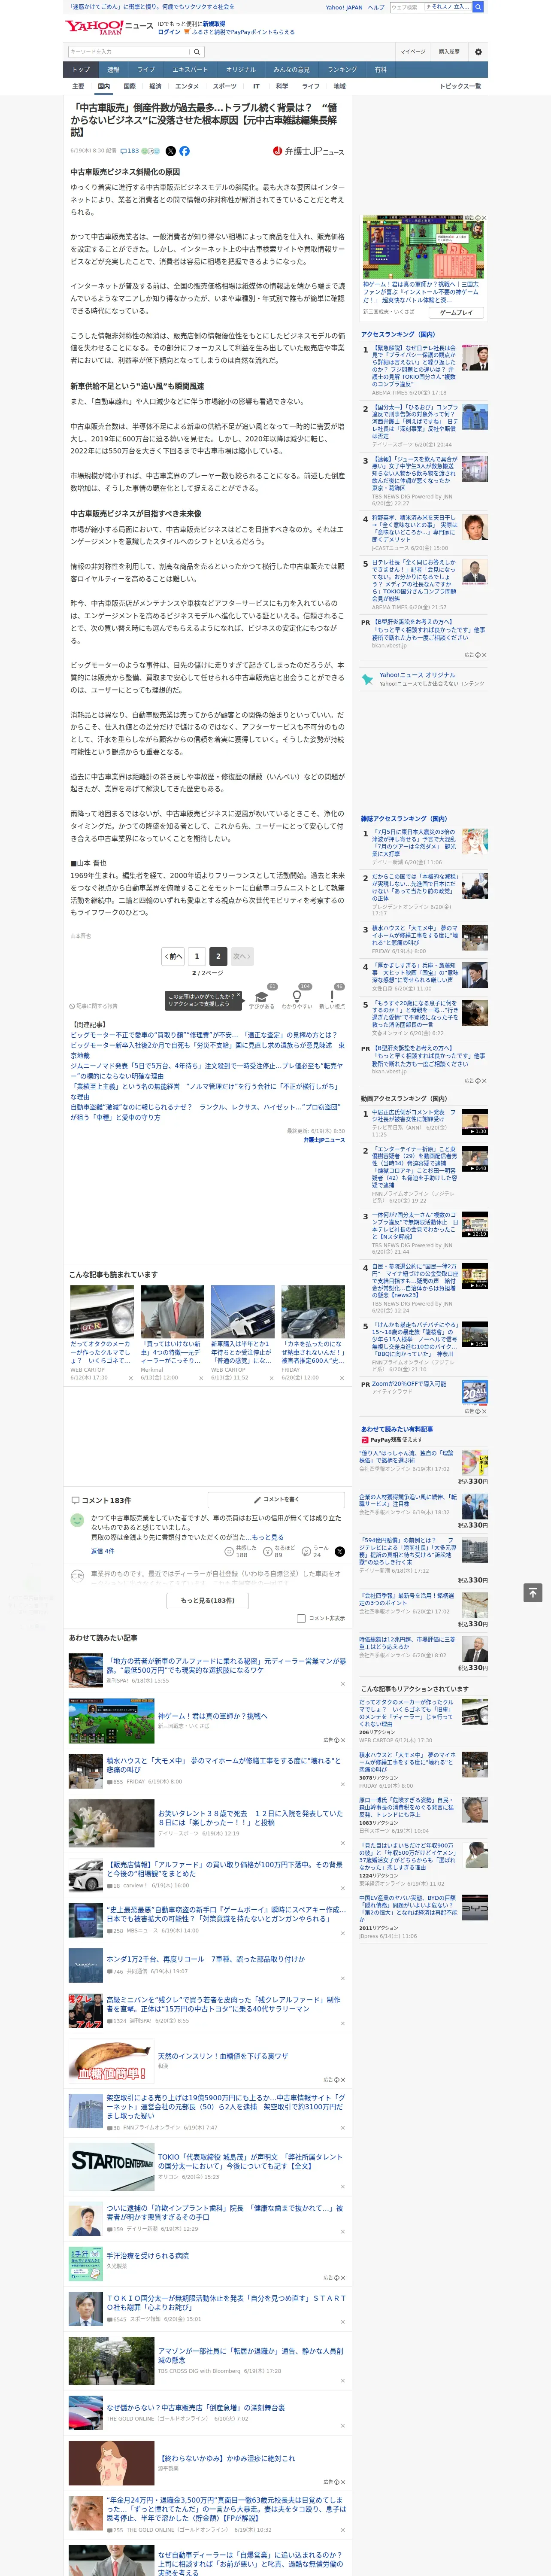This screenshot has height=2576, width=551.
Task: Open トピックス一覧 link
Action: 460,86
